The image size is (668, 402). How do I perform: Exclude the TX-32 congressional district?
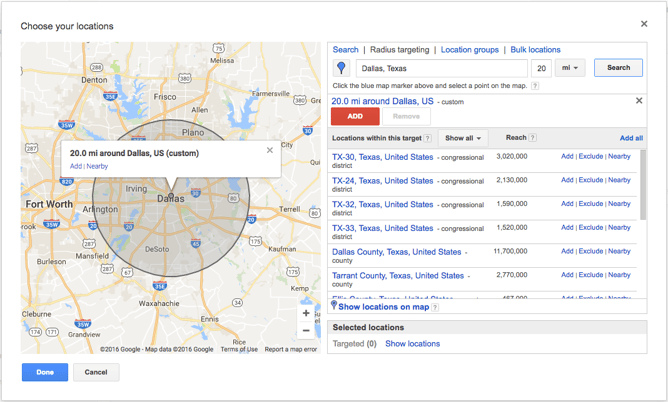pyautogui.click(x=591, y=204)
